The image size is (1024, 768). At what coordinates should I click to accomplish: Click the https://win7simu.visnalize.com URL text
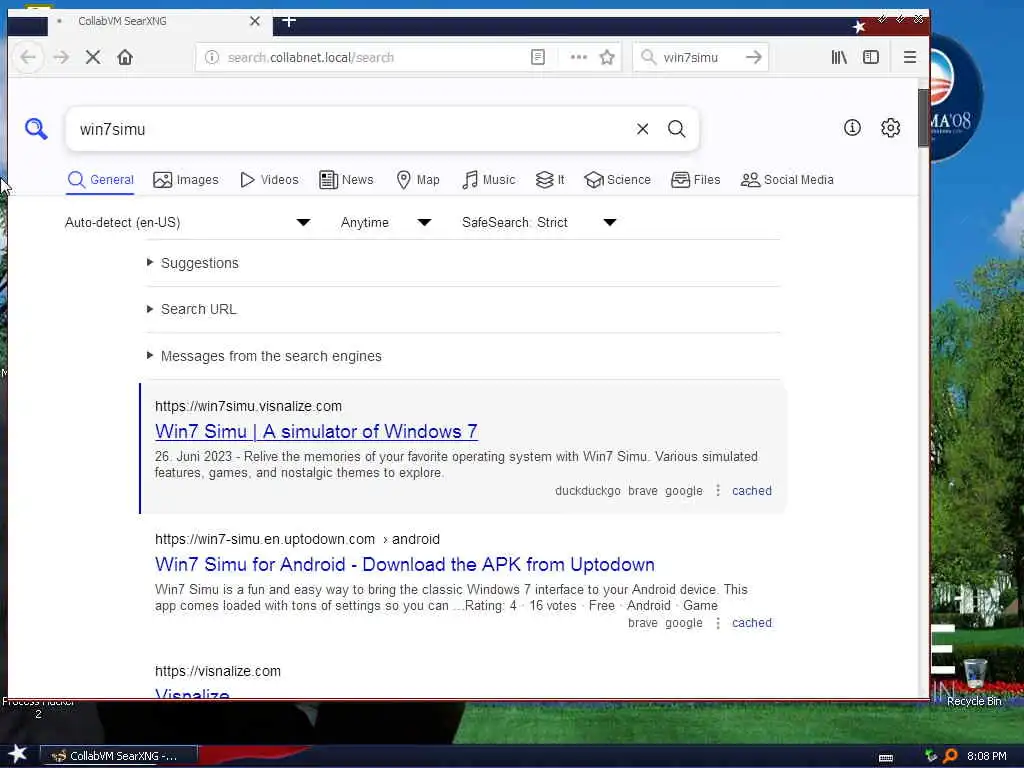coord(248,406)
